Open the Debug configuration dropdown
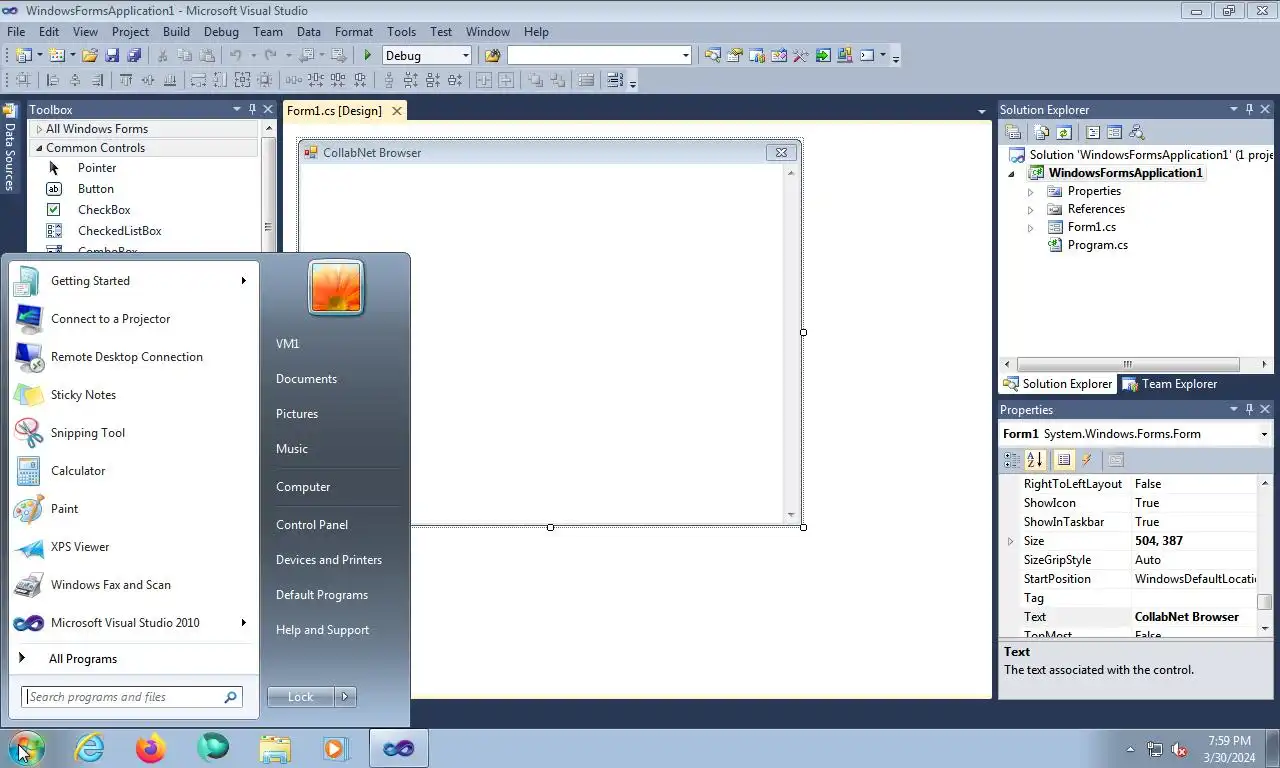Viewport: 1280px width, 768px height. [465, 56]
